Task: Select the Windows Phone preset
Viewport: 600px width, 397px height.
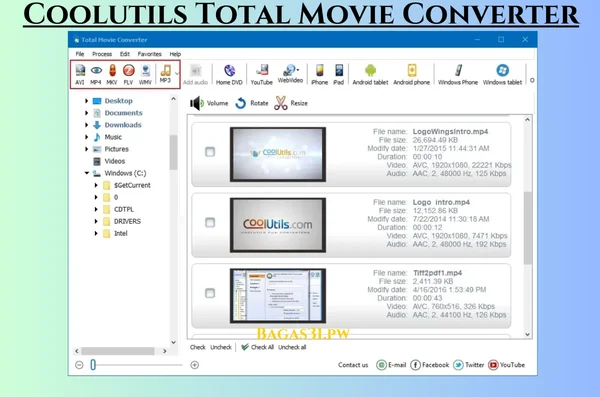Action: [x=458, y=74]
